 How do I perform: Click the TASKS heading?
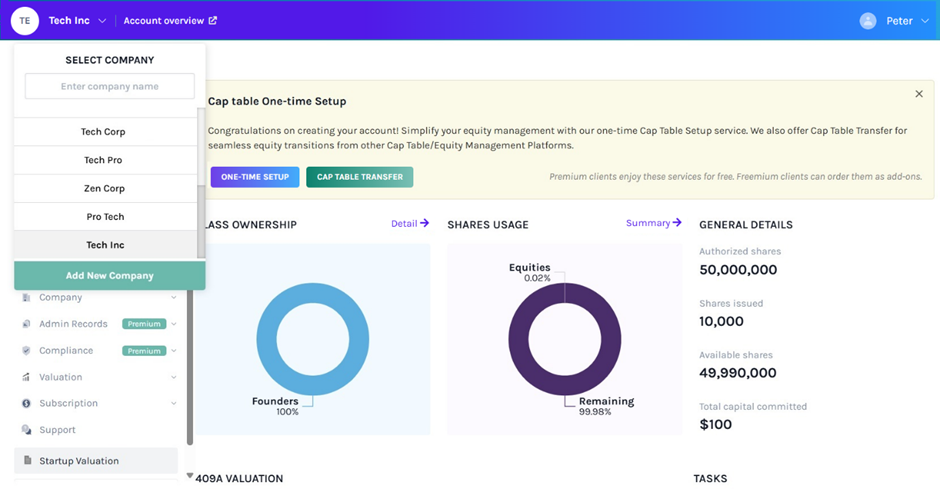click(710, 478)
